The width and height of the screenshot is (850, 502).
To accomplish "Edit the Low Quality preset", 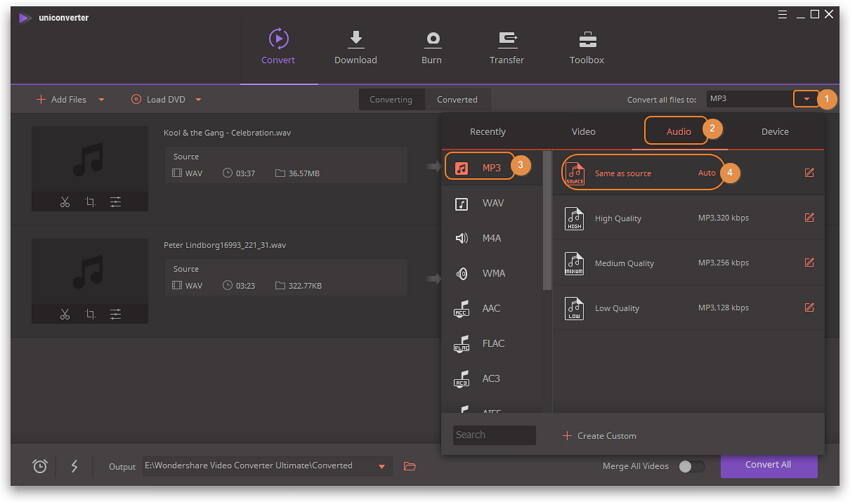I will (809, 308).
